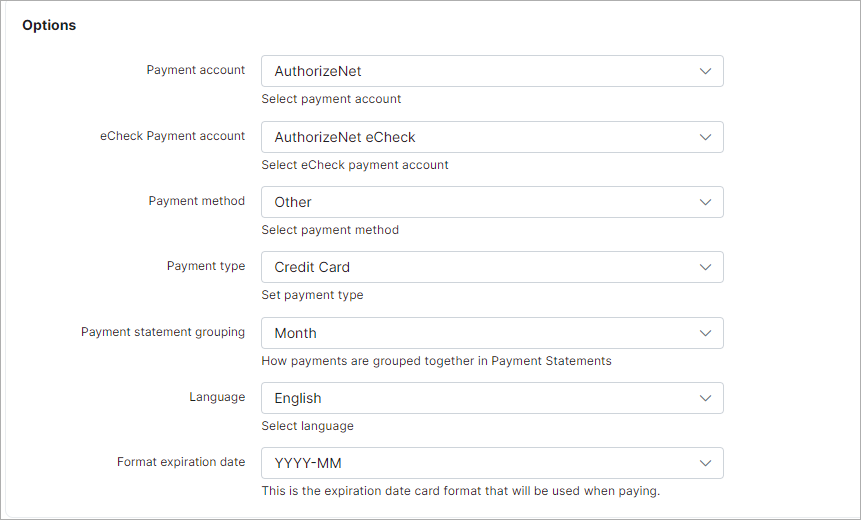Click the Options section heading

[49, 25]
